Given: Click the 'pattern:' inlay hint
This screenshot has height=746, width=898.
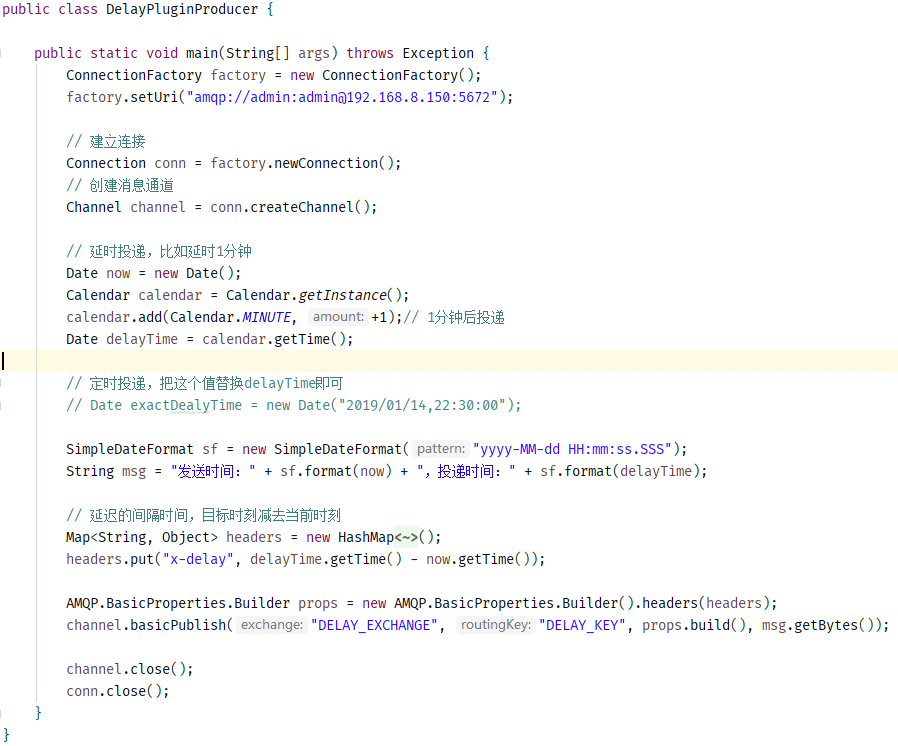Looking at the screenshot, I should tap(441, 449).
